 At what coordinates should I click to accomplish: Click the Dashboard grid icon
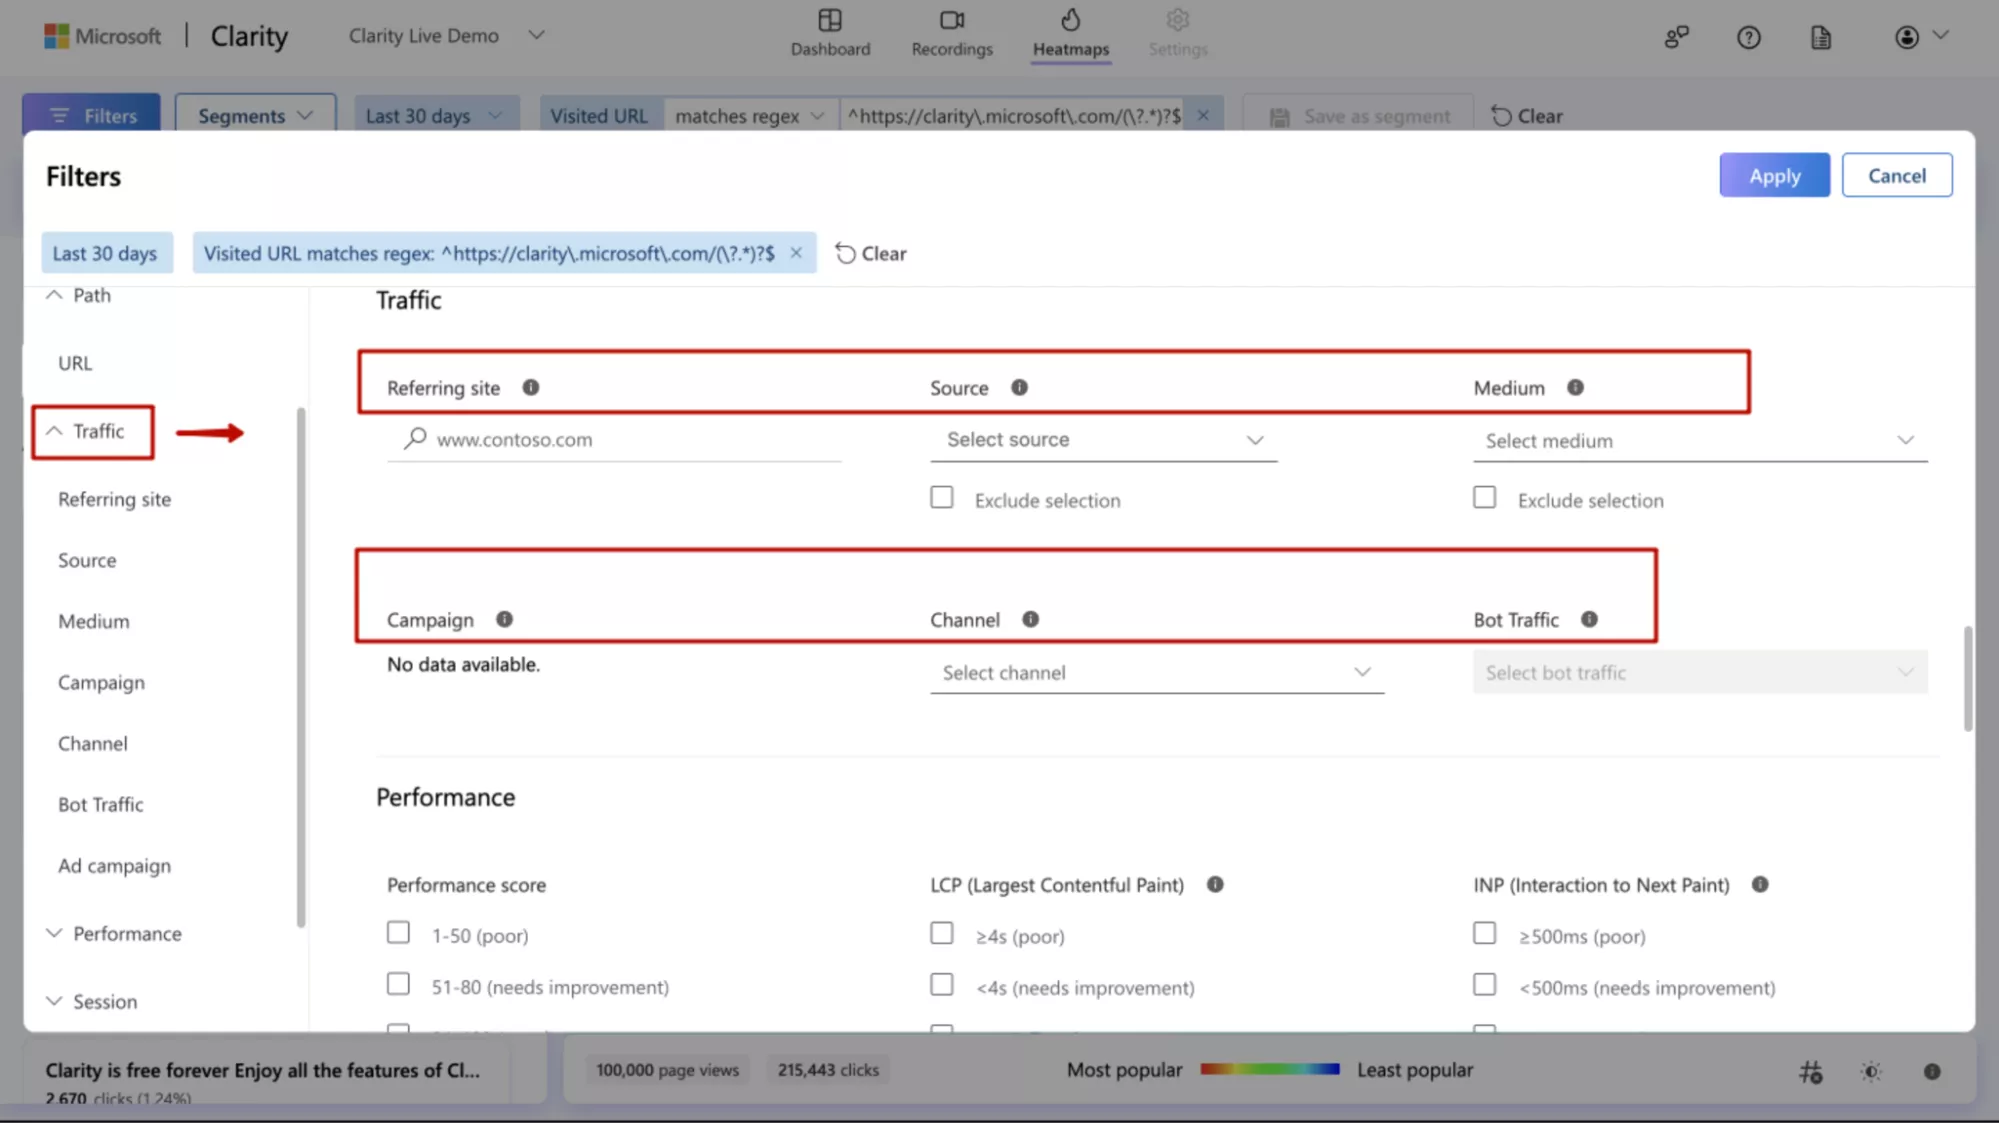pos(829,20)
